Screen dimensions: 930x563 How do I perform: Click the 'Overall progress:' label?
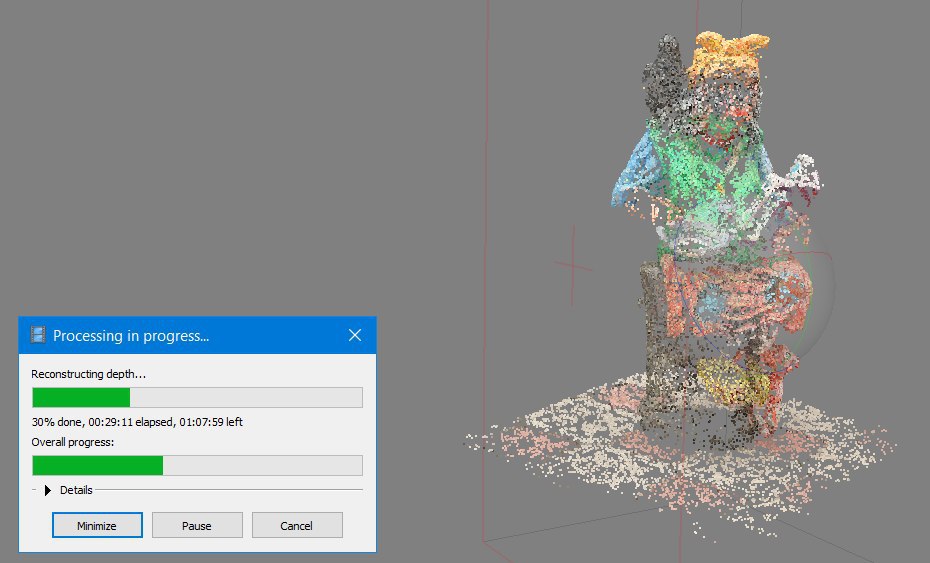[72, 442]
